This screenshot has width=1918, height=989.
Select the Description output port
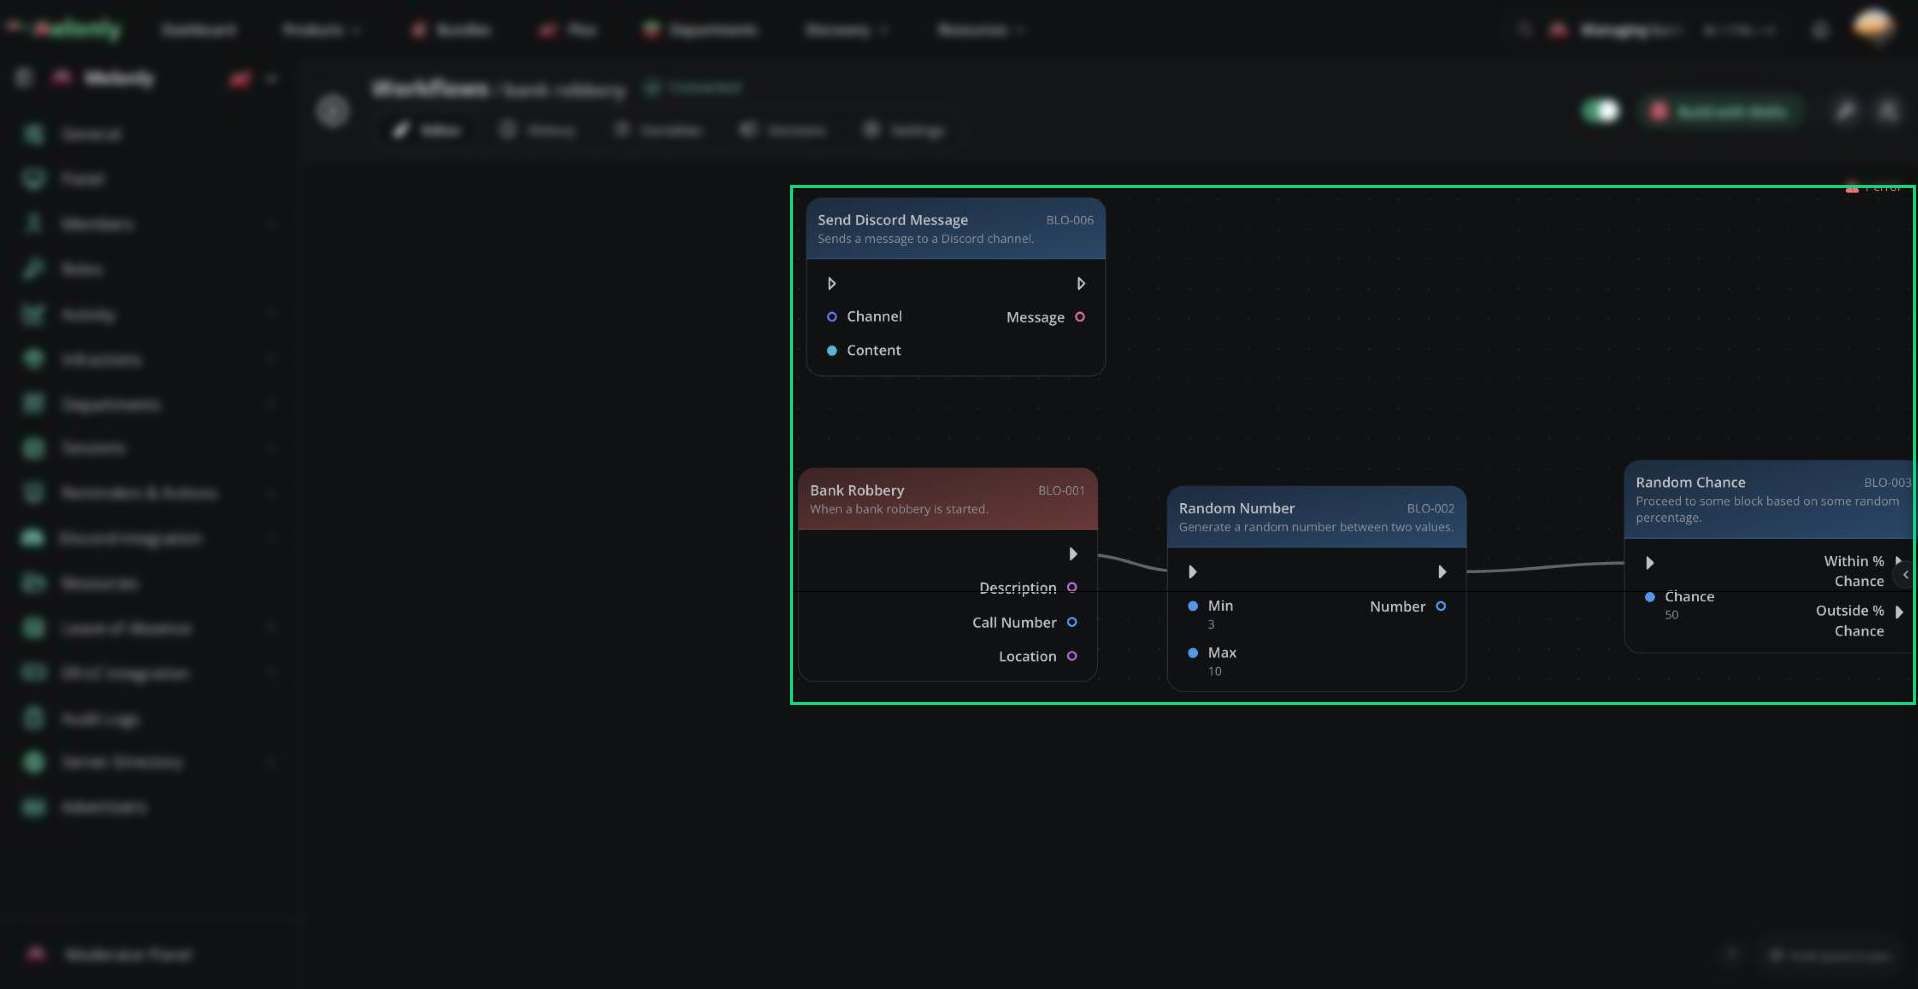(x=1072, y=588)
